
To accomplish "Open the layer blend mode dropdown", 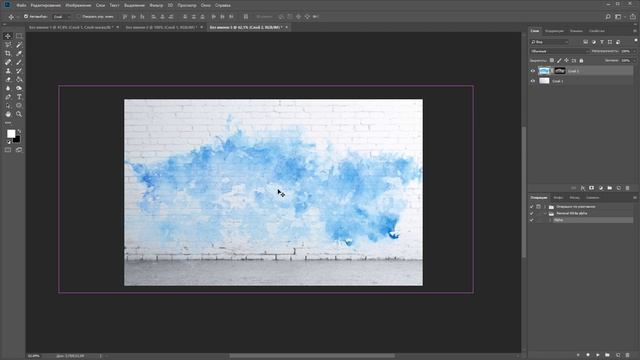I will click(x=560, y=51).
